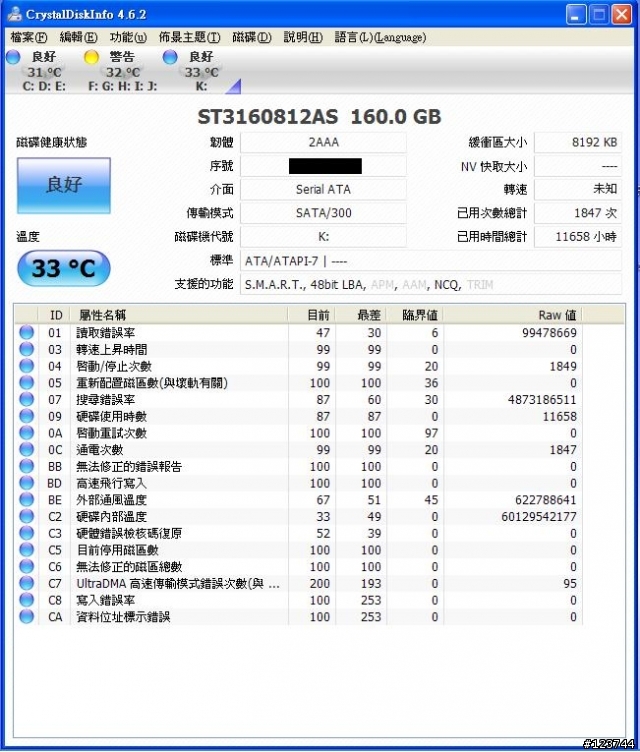640x752 pixels.
Task: Click raw value 99478669
Action: tap(549, 333)
